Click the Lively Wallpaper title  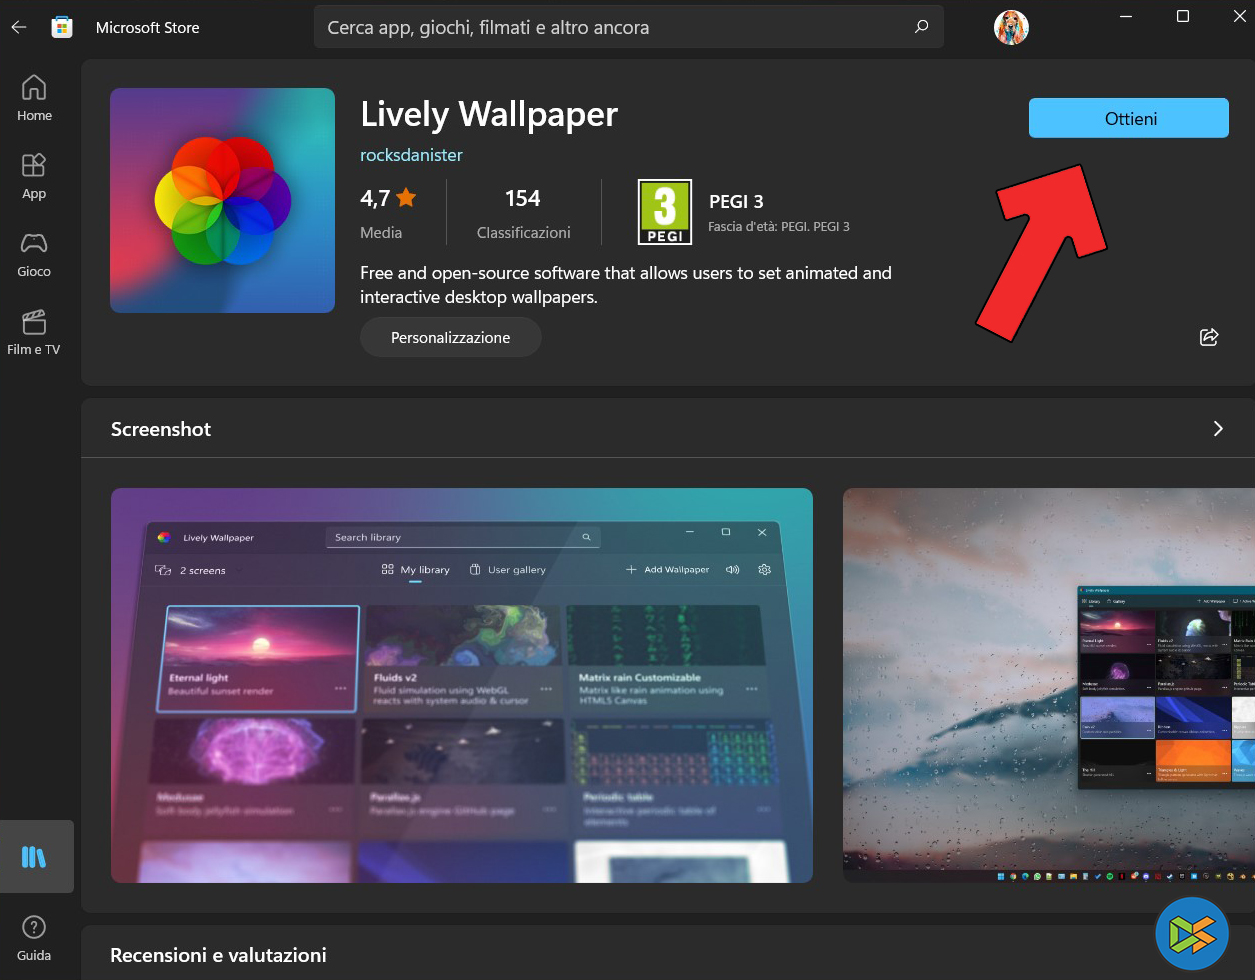(489, 114)
